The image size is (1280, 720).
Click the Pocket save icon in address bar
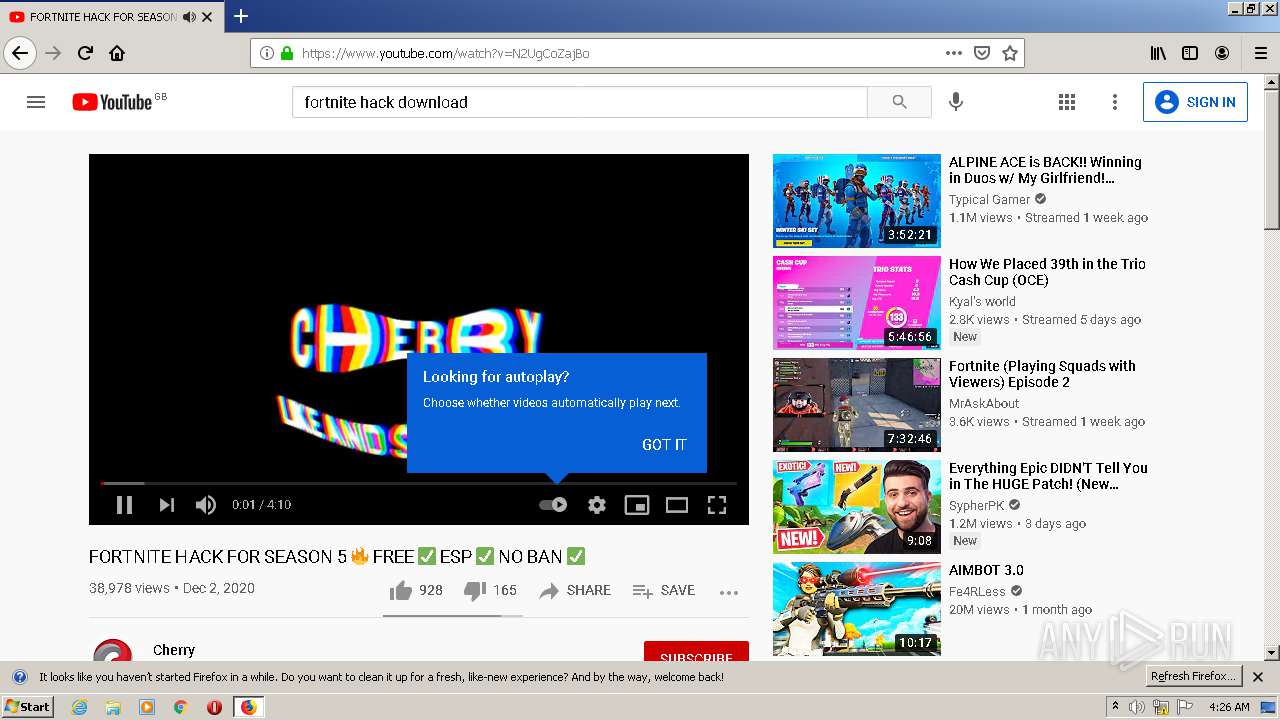pyautogui.click(x=982, y=53)
